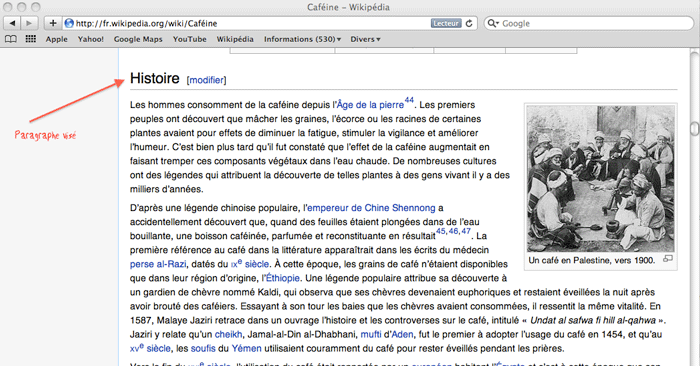The width and height of the screenshot is (700, 366).
Task: Open footnote reference 44
Action: point(409,100)
